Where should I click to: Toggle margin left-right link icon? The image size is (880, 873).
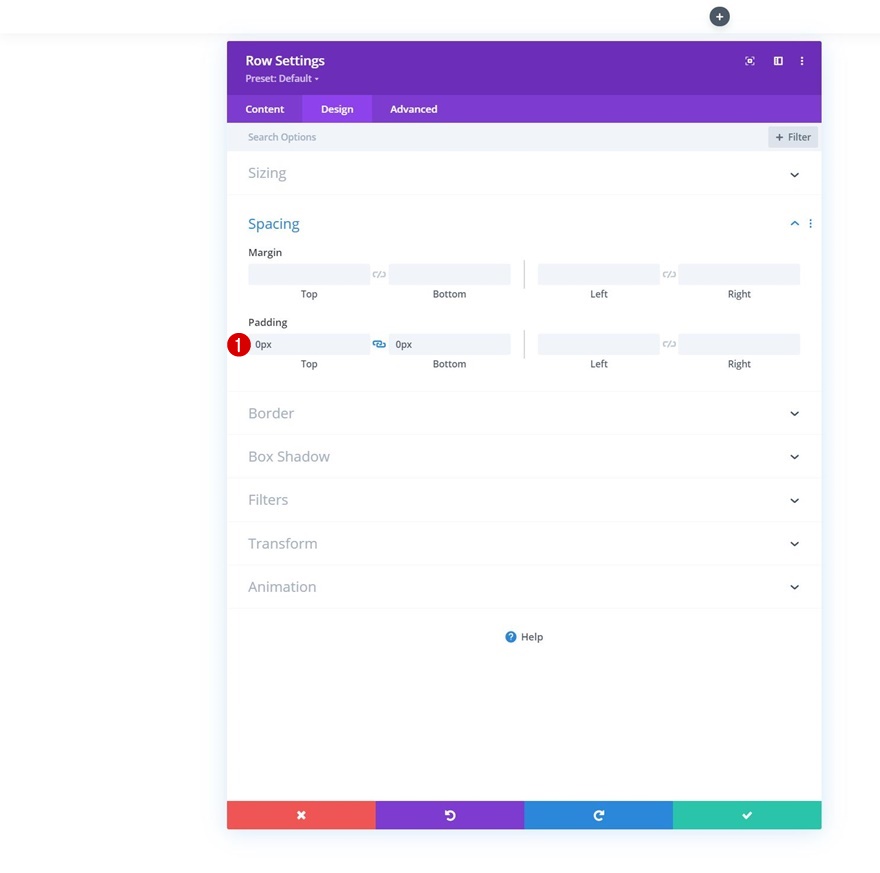point(668,274)
